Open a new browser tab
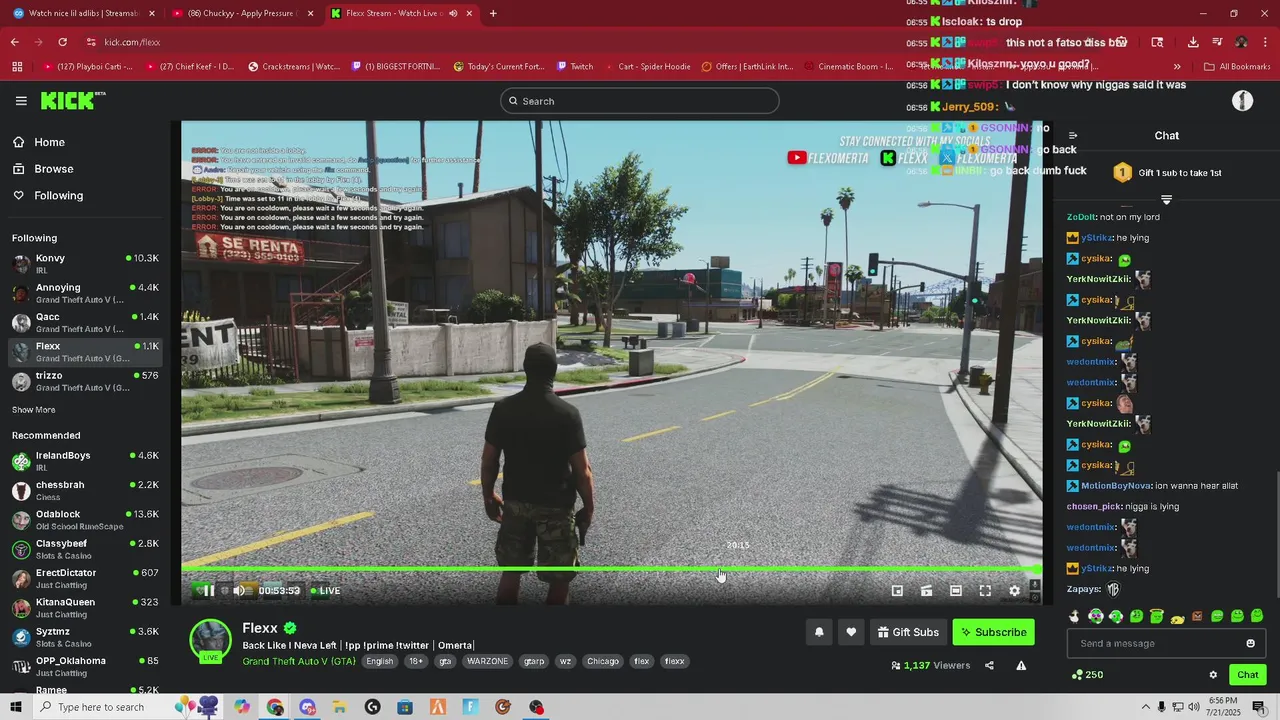Viewport: 1280px width, 720px height. coord(493,14)
